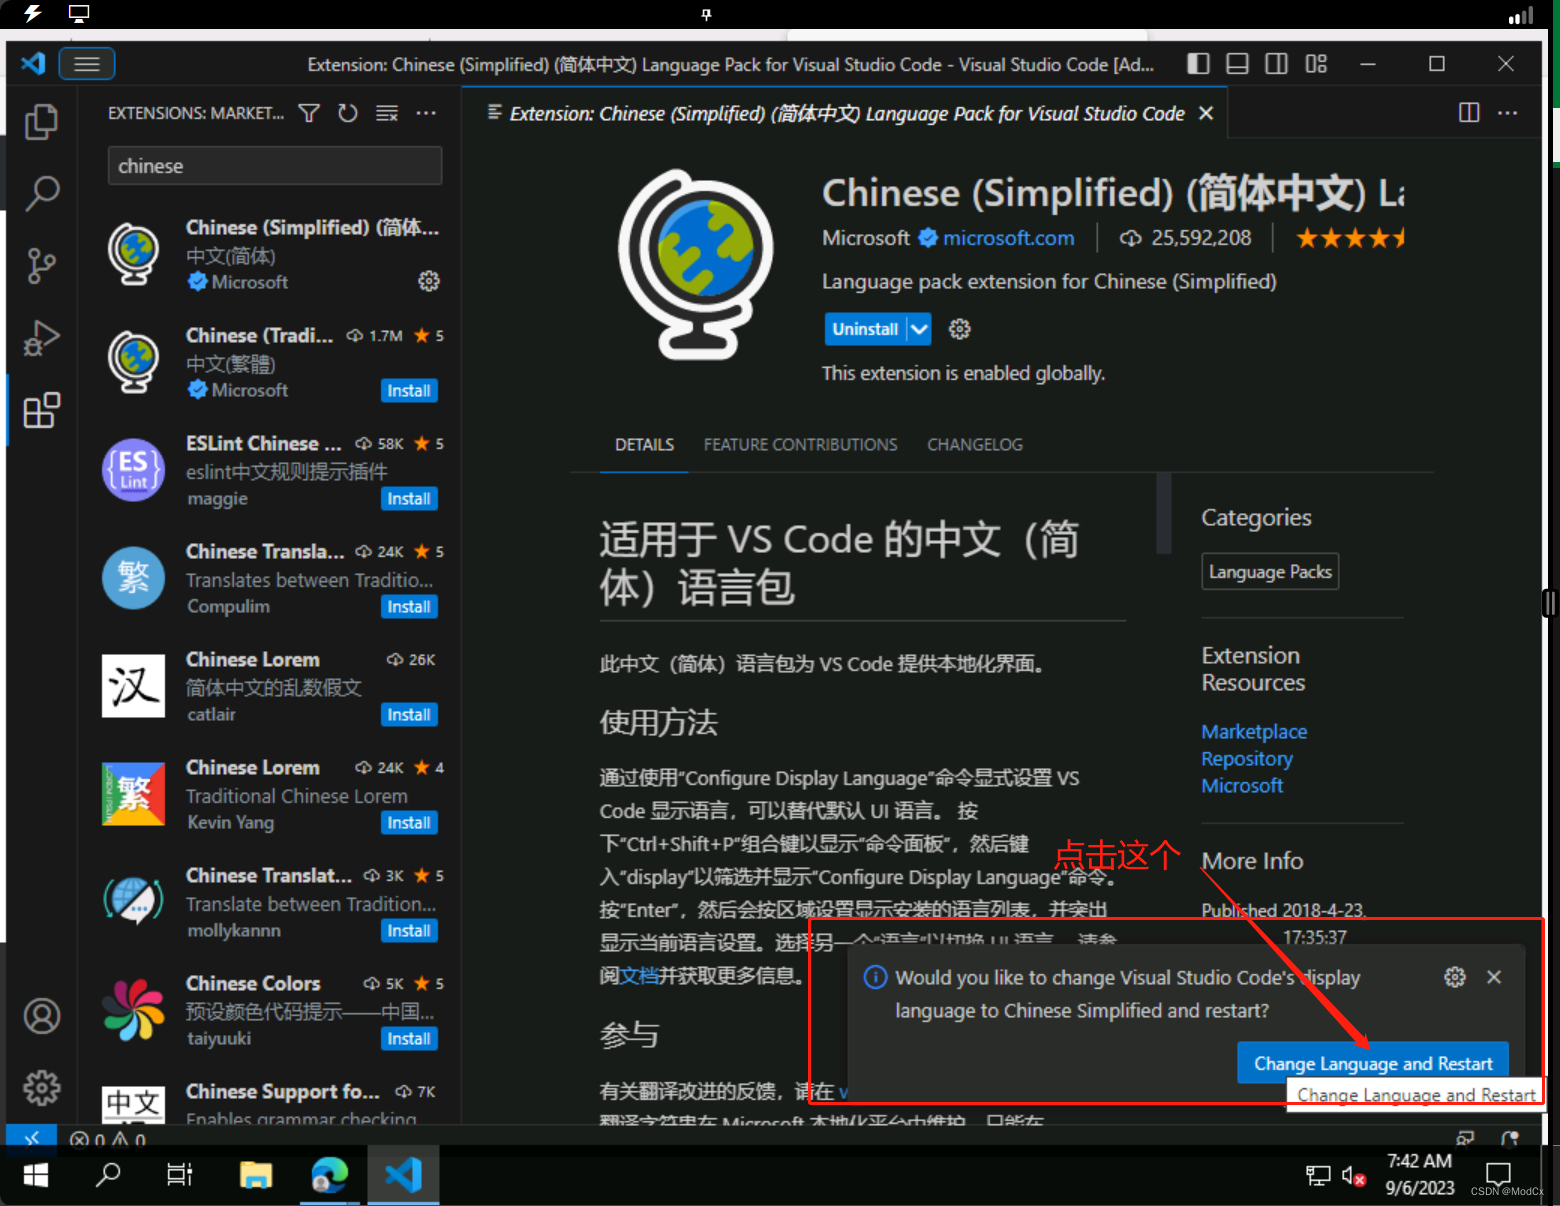The width and height of the screenshot is (1560, 1206).
Task: Open the Extensions view more actions menu
Action: click(x=426, y=113)
